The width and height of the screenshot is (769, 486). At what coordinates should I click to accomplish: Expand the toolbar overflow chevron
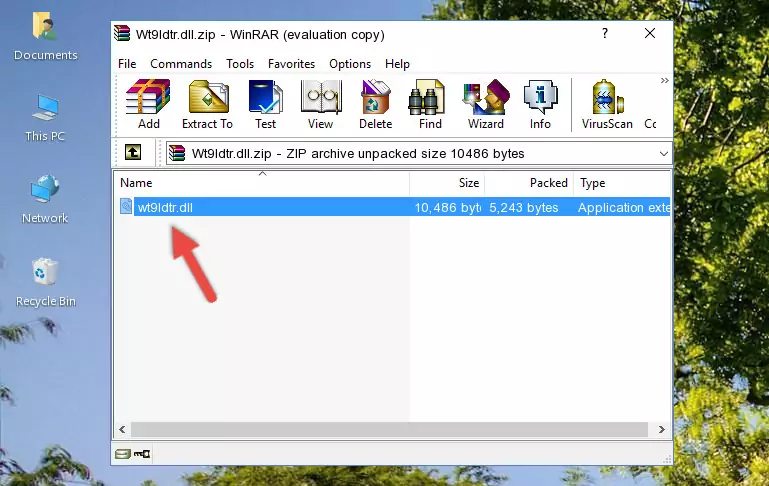664,80
